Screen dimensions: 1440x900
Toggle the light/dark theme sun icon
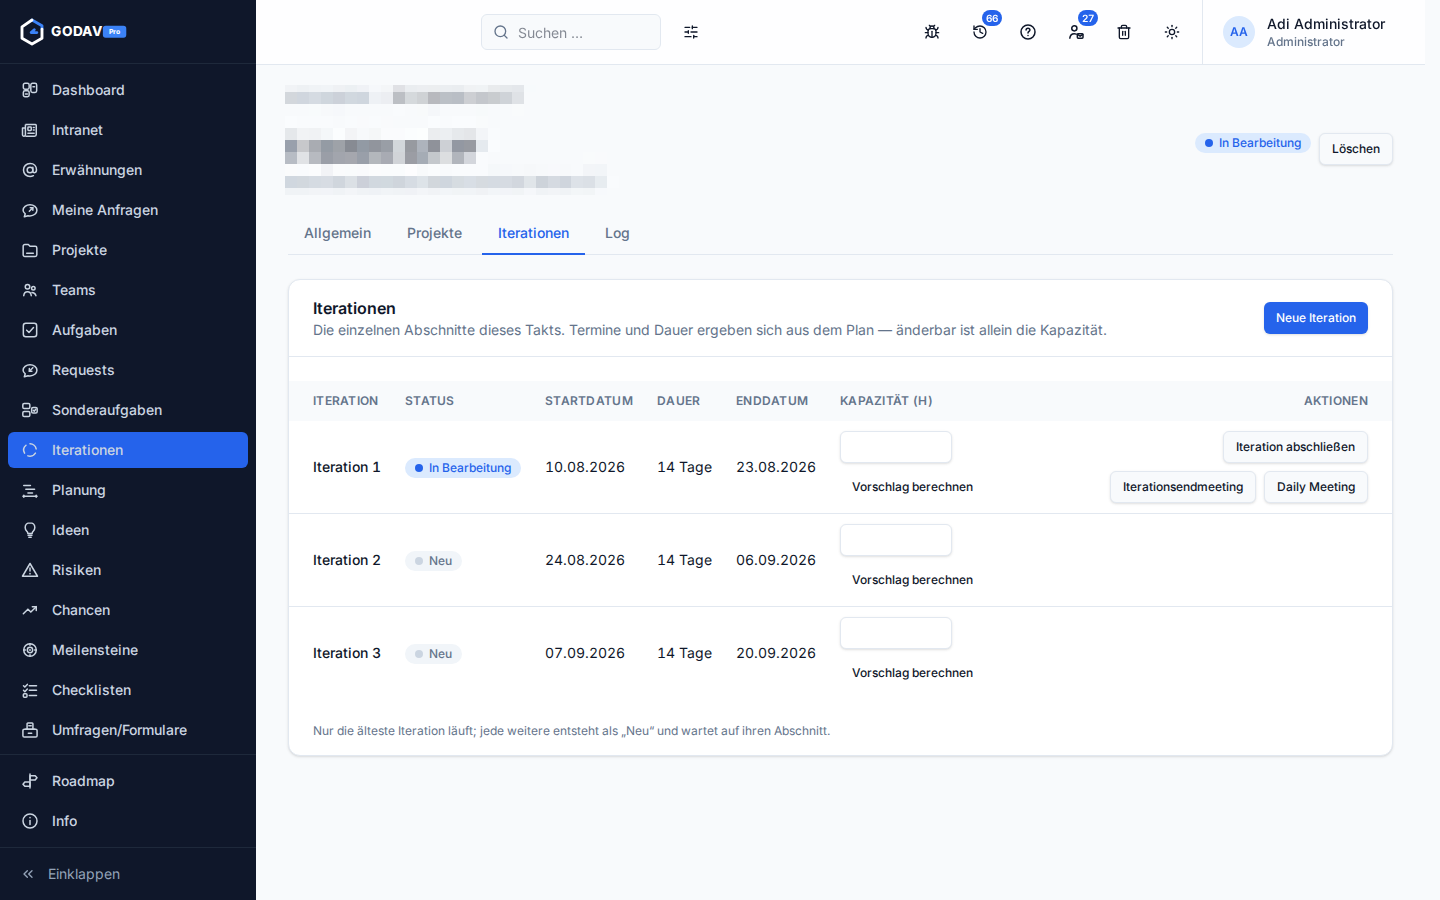click(1172, 32)
